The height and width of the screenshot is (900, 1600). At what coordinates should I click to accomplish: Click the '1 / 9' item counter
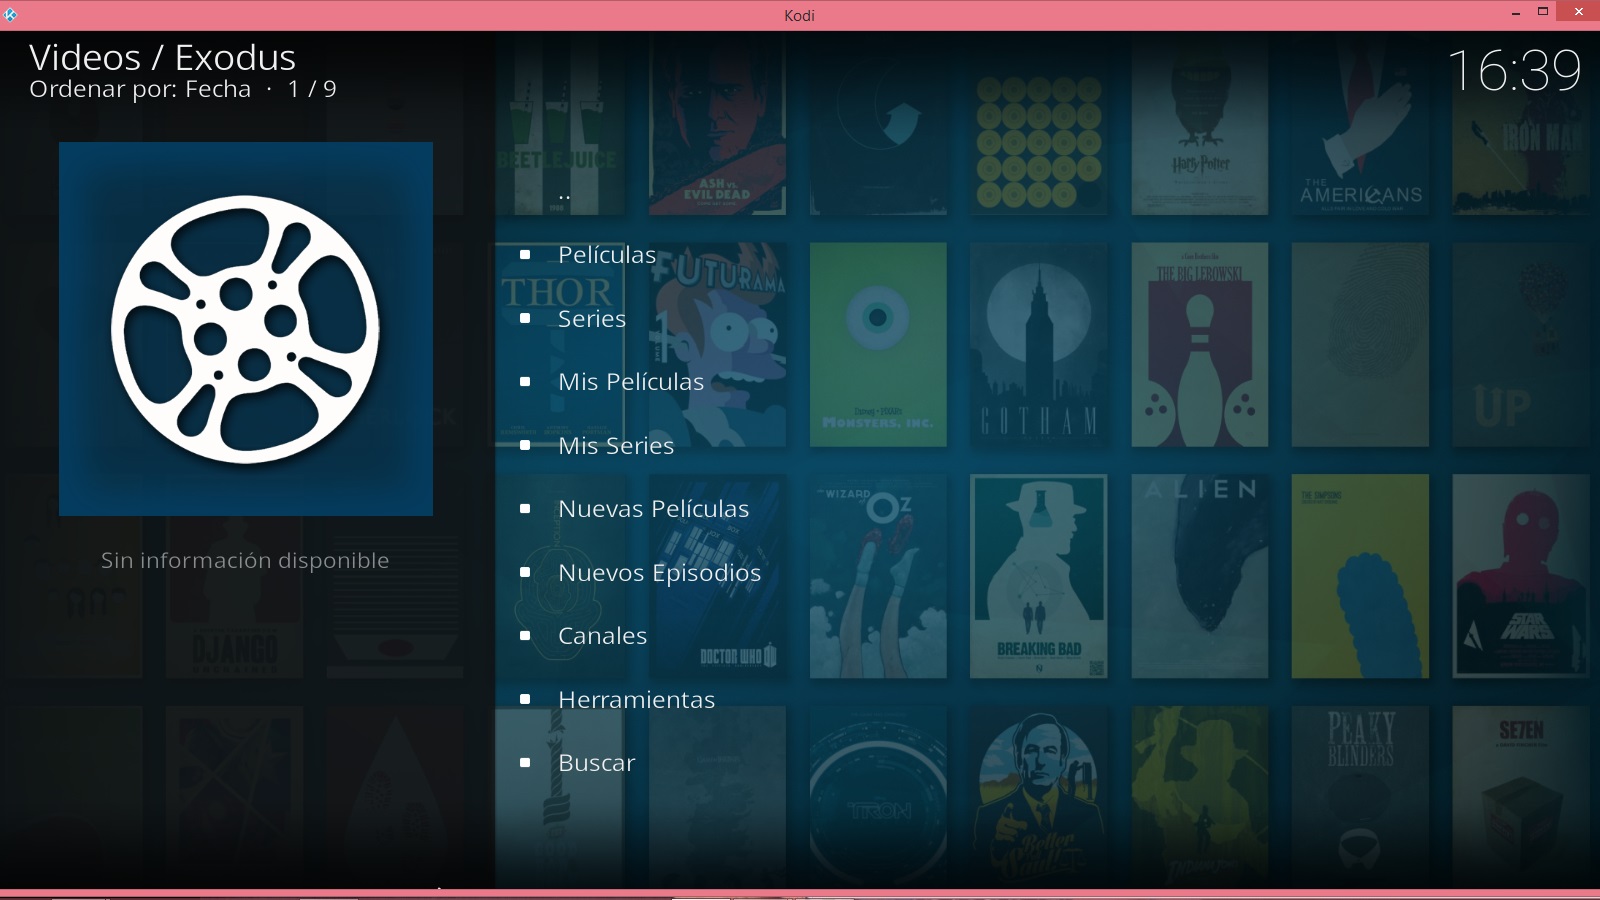tap(312, 89)
